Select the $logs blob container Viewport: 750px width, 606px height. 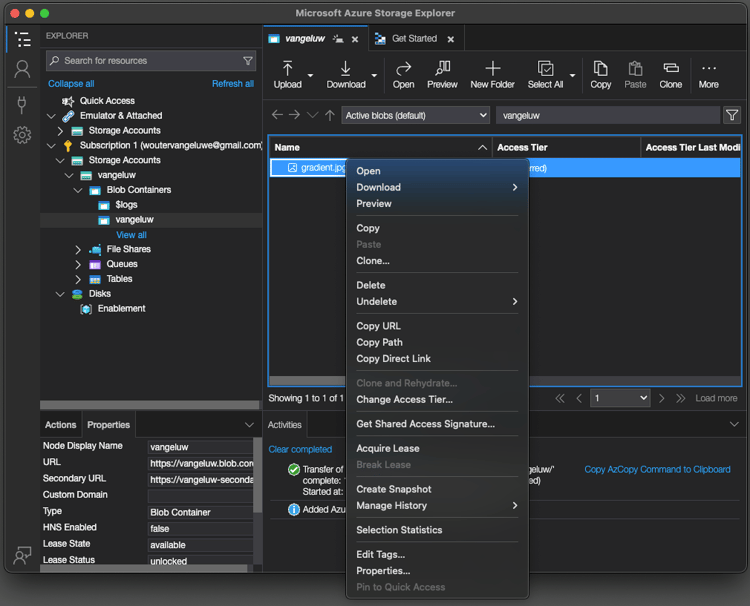pyautogui.click(x=126, y=205)
